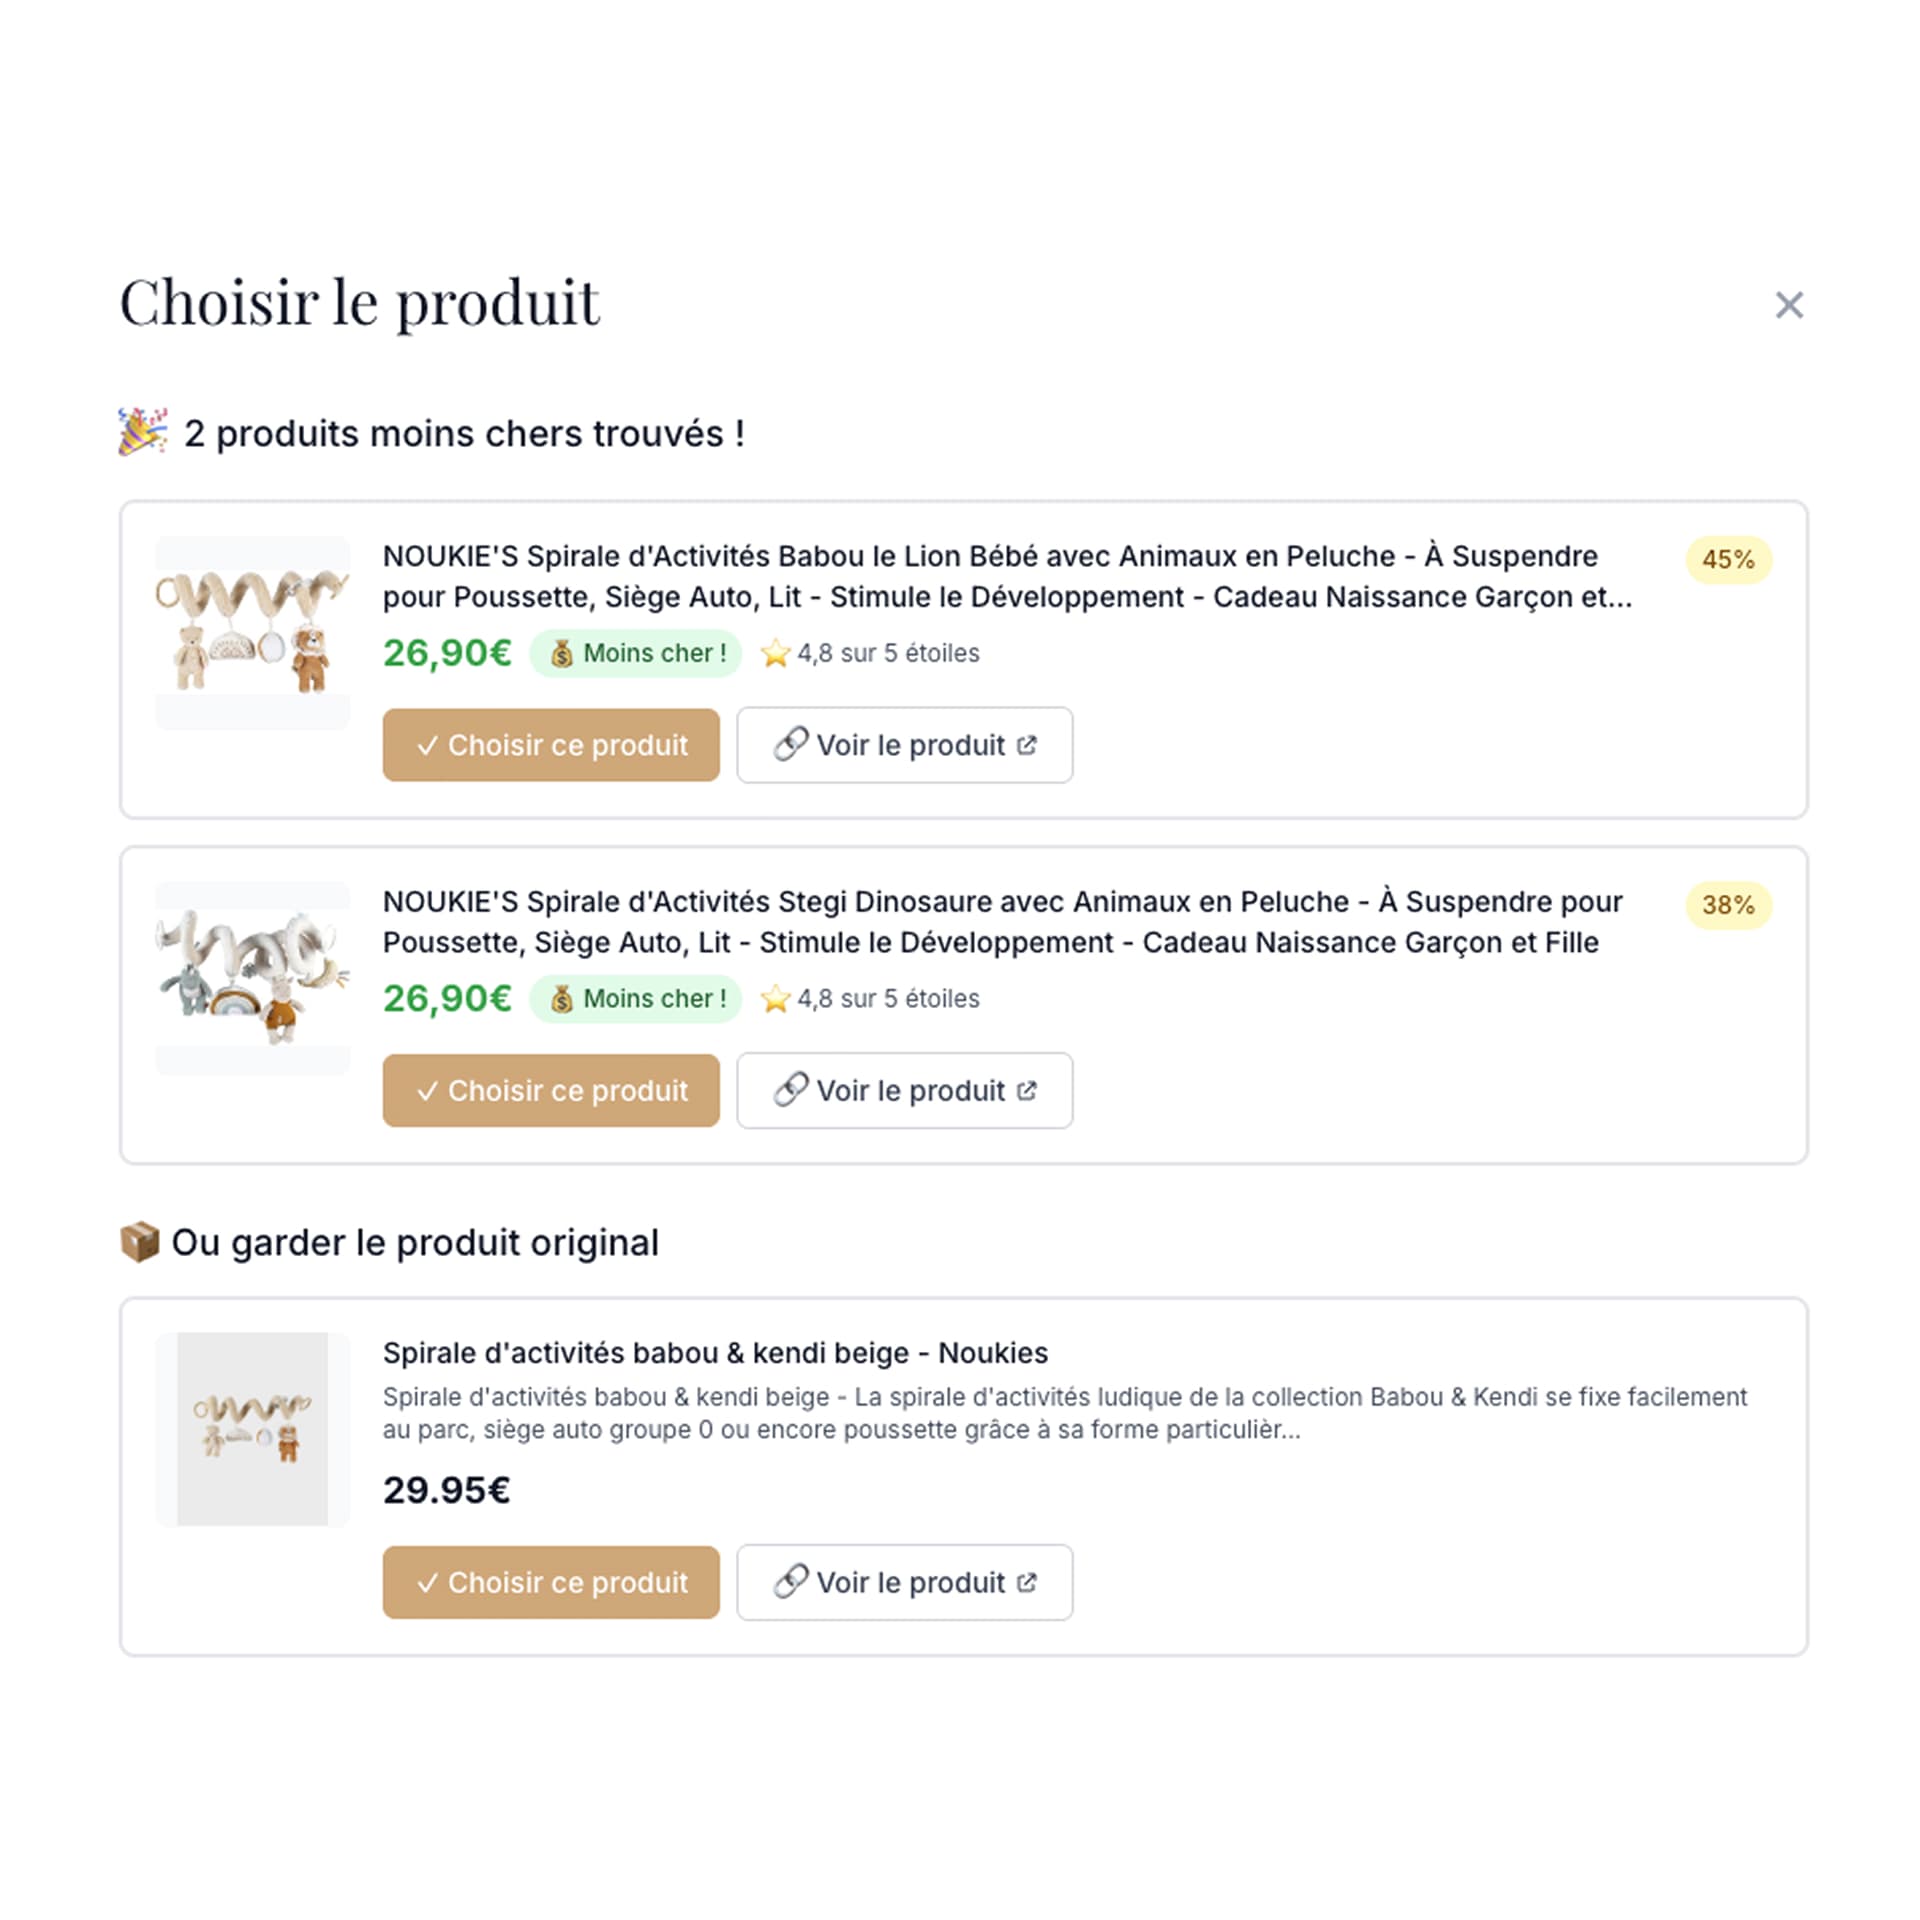Viewport: 1920px width, 1920px height.
Task: Close the Choisir le produit dialog
Action: click(1788, 305)
